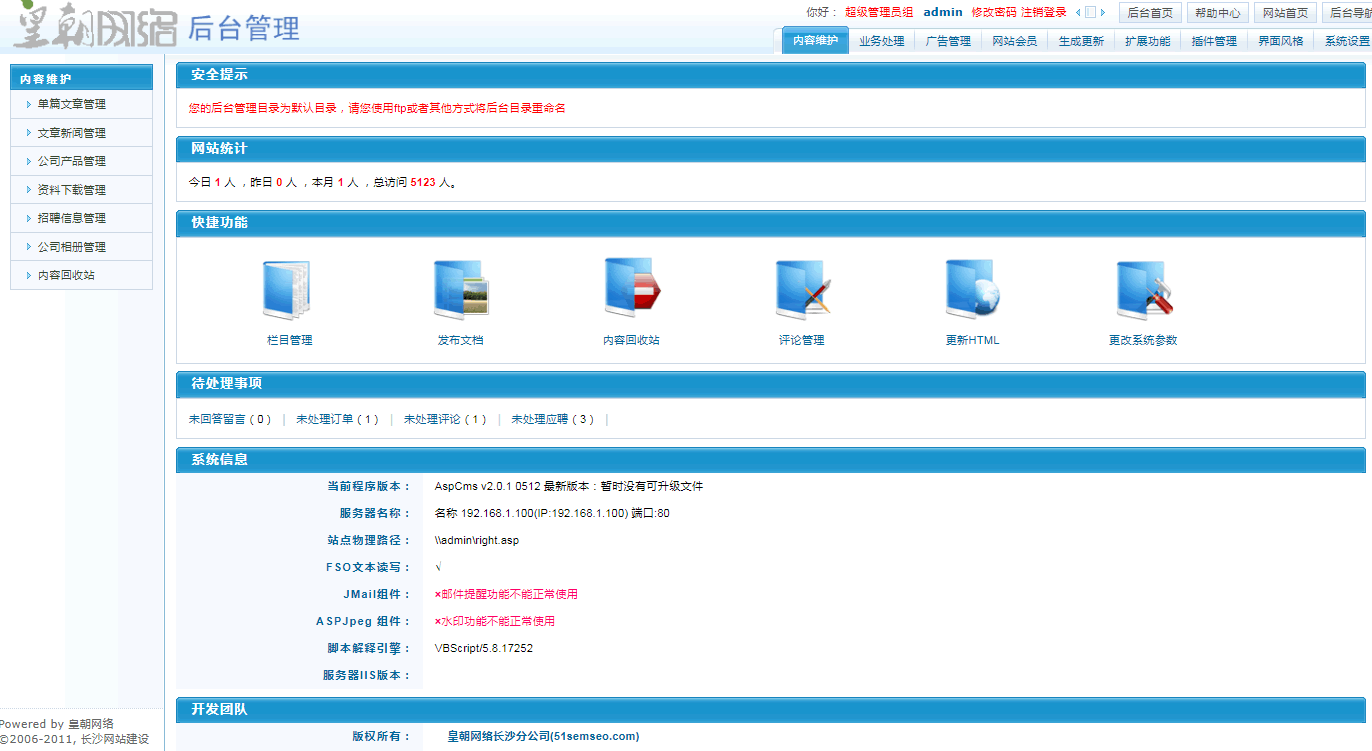Click the 发布文档 shortcut icon
This screenshot has height=751, width=1372.
click(x=460, y=290)
